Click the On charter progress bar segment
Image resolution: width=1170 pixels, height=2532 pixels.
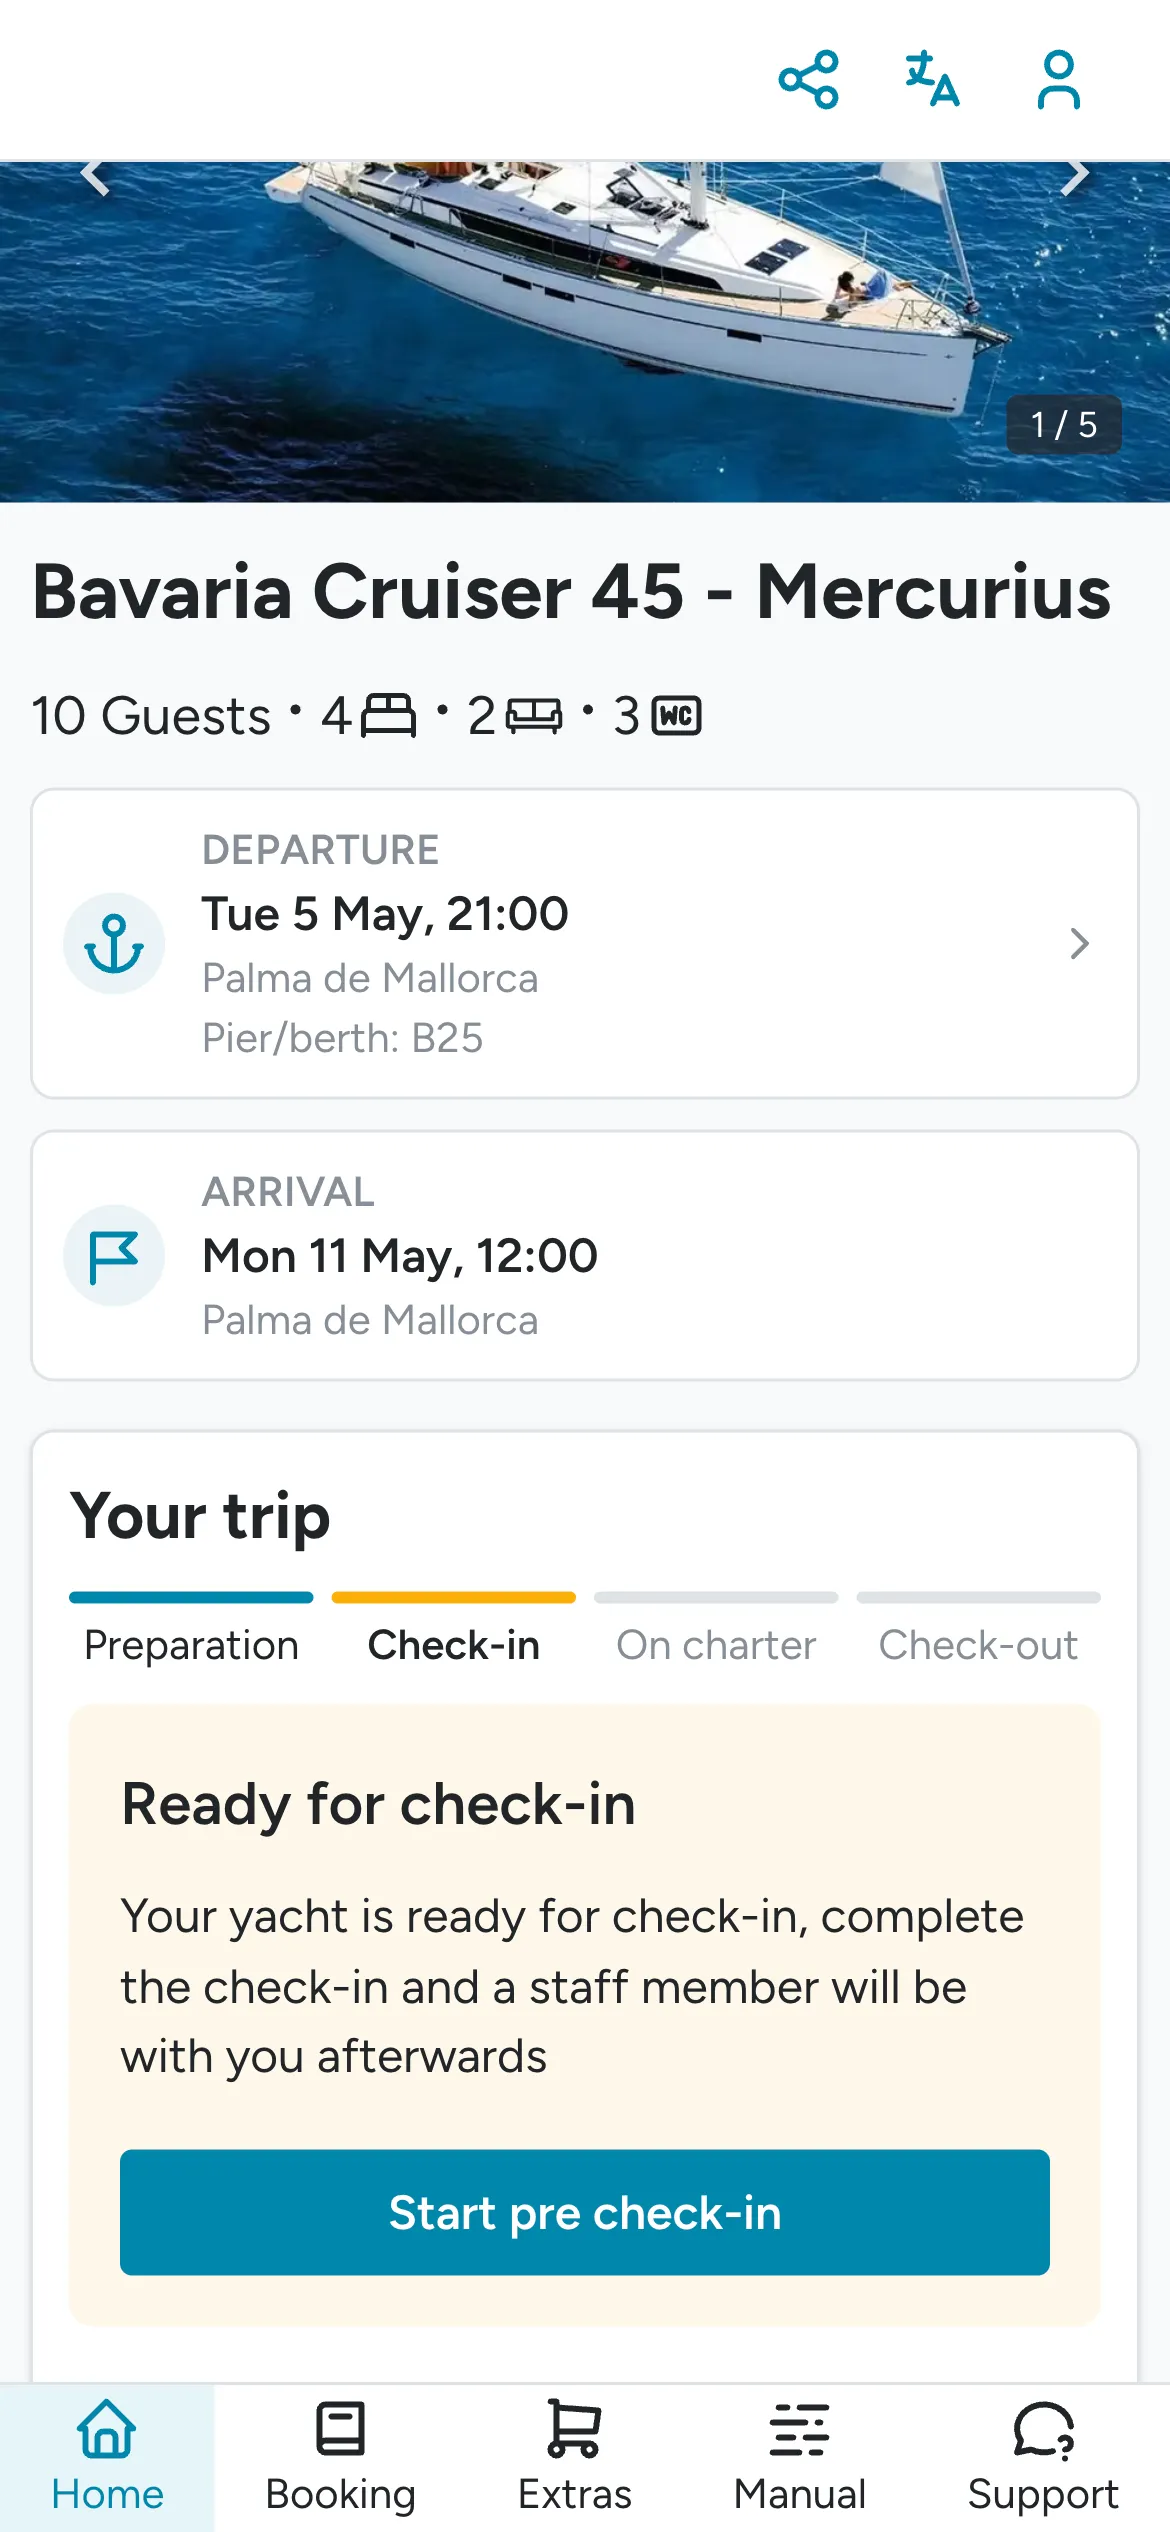click(716, 1597)
